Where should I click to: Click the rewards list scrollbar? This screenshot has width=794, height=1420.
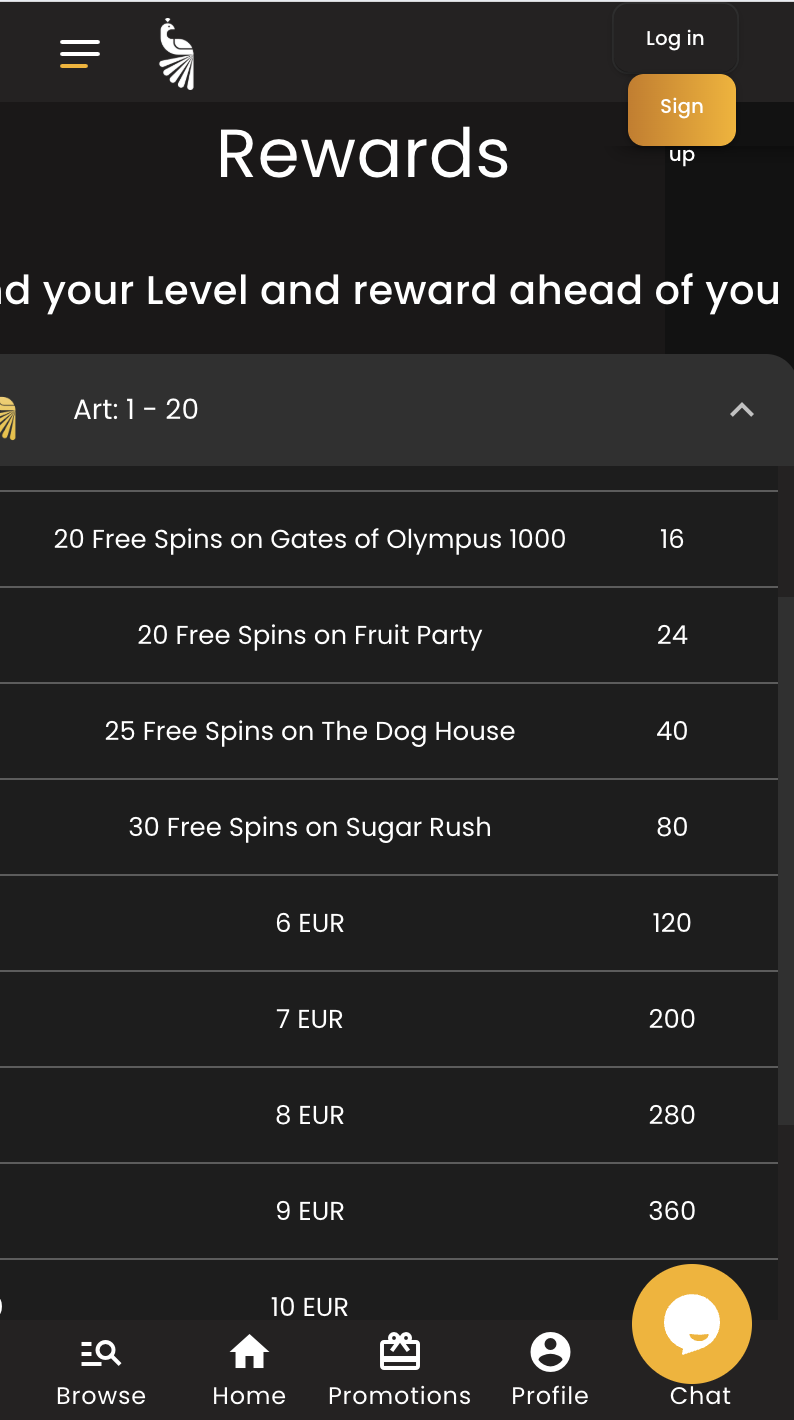(x=786, y=860)
